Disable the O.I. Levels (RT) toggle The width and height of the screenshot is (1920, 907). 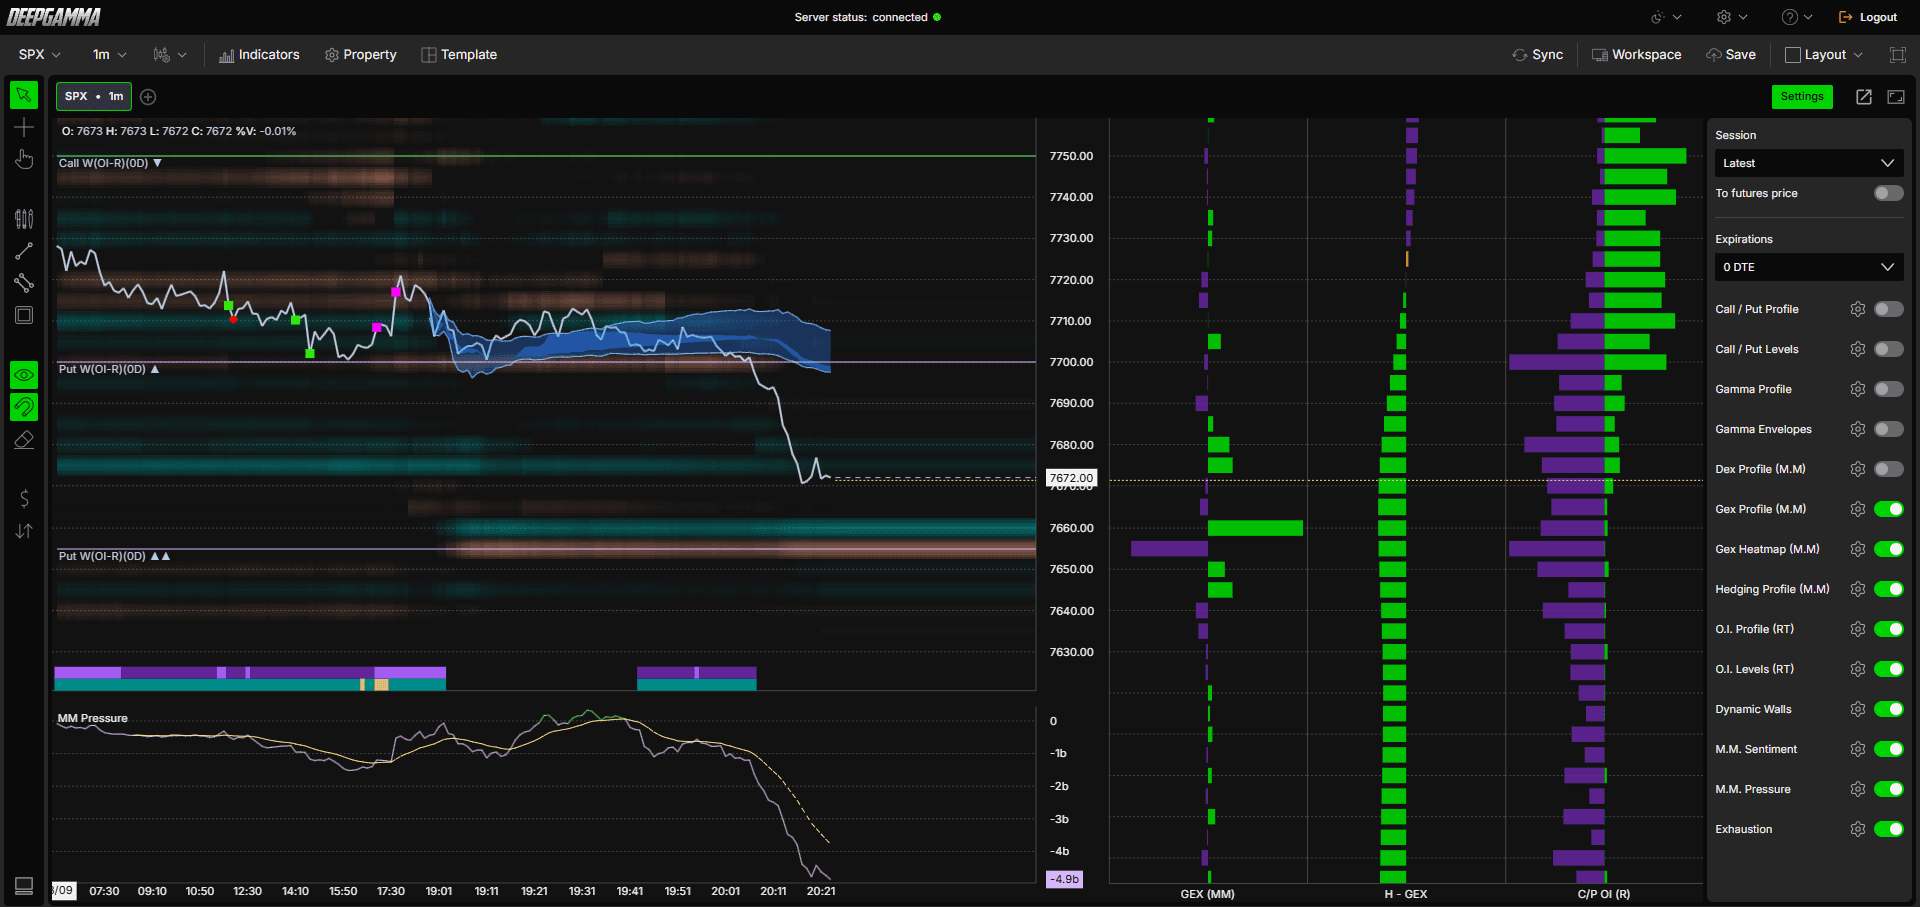pos(1888,669)
